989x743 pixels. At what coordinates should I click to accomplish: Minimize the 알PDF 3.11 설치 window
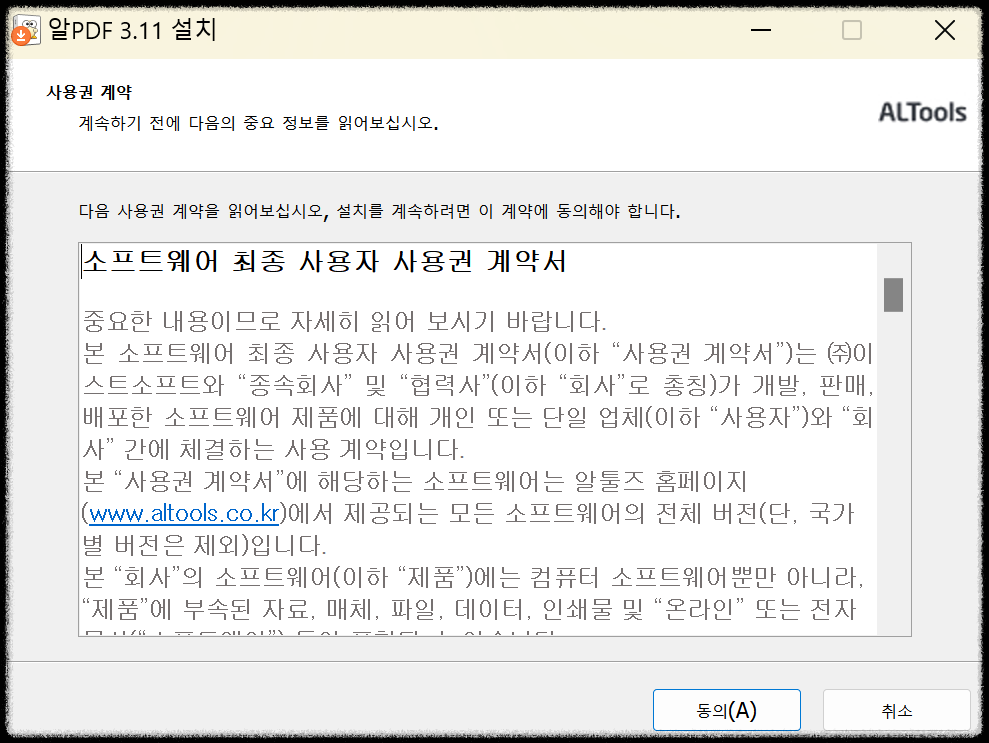(760, 30)
